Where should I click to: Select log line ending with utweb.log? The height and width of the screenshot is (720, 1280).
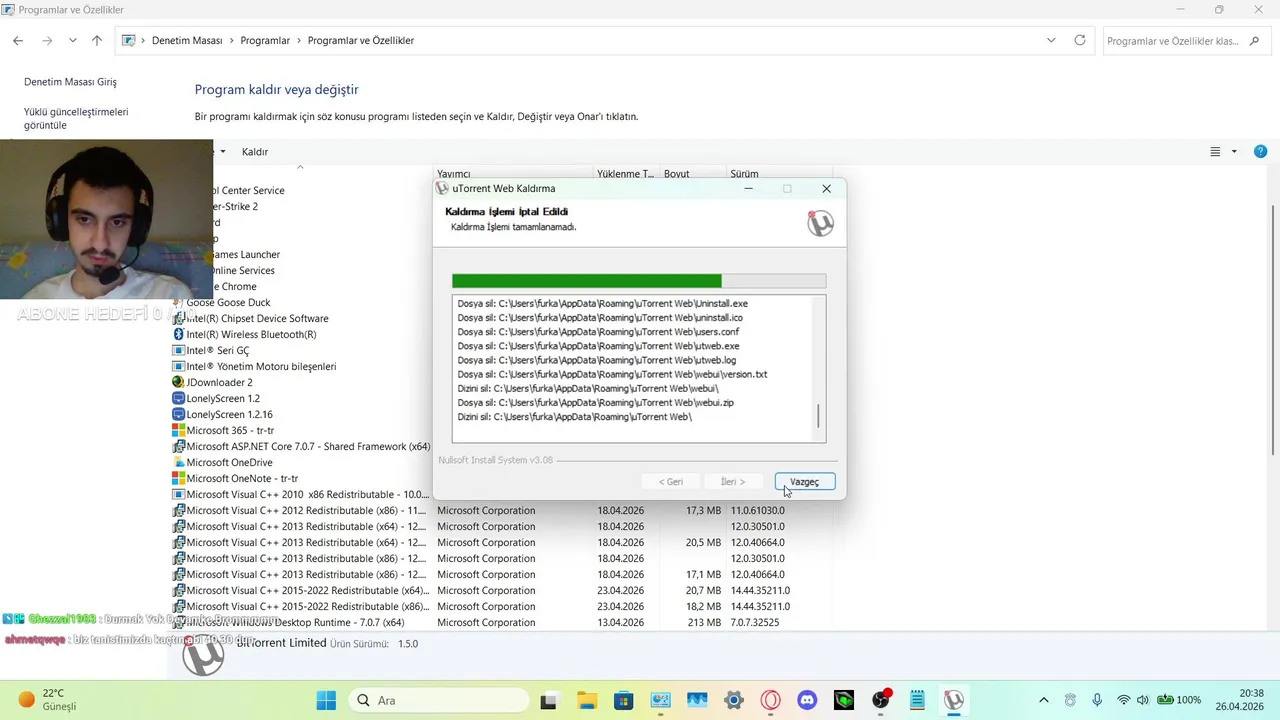tap(596, 360)
